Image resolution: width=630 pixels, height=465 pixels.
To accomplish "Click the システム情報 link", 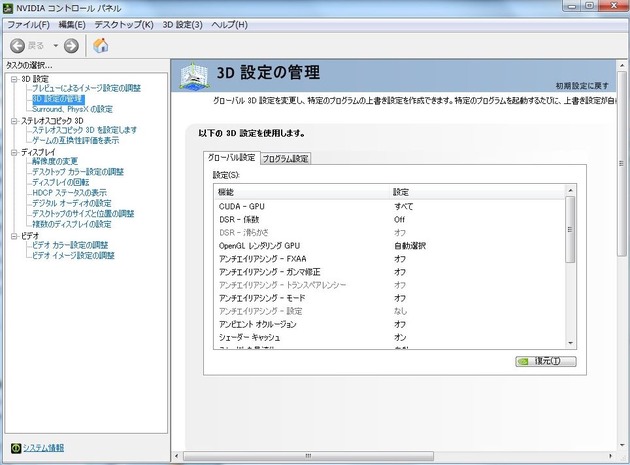I will coord(43,448).
